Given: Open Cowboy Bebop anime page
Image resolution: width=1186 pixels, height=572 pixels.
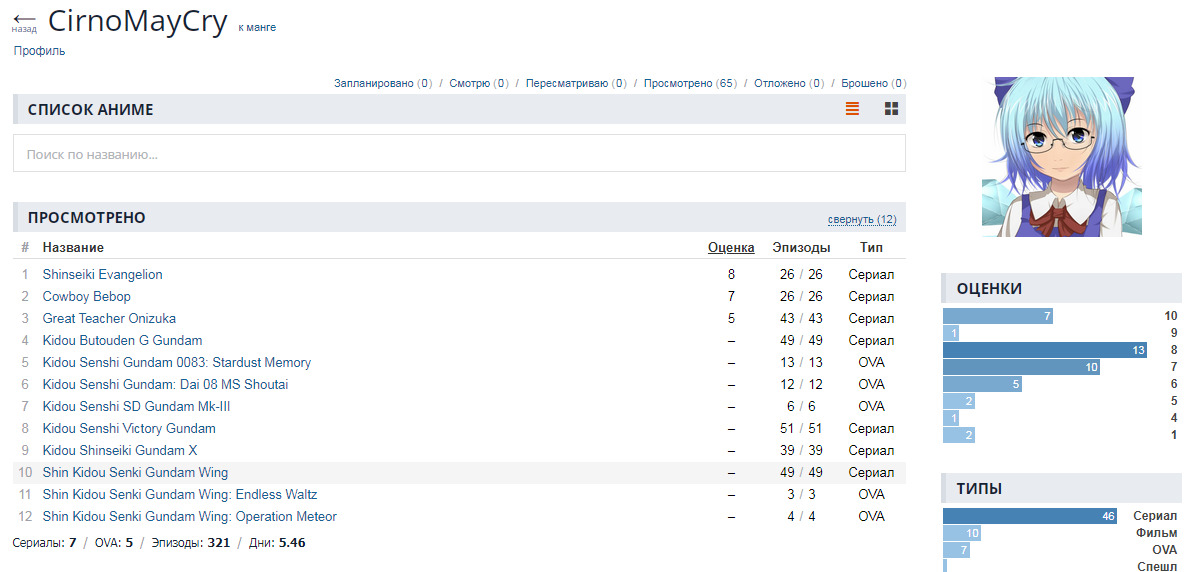Looking at the screenshot, I should (x=86, y=296).
